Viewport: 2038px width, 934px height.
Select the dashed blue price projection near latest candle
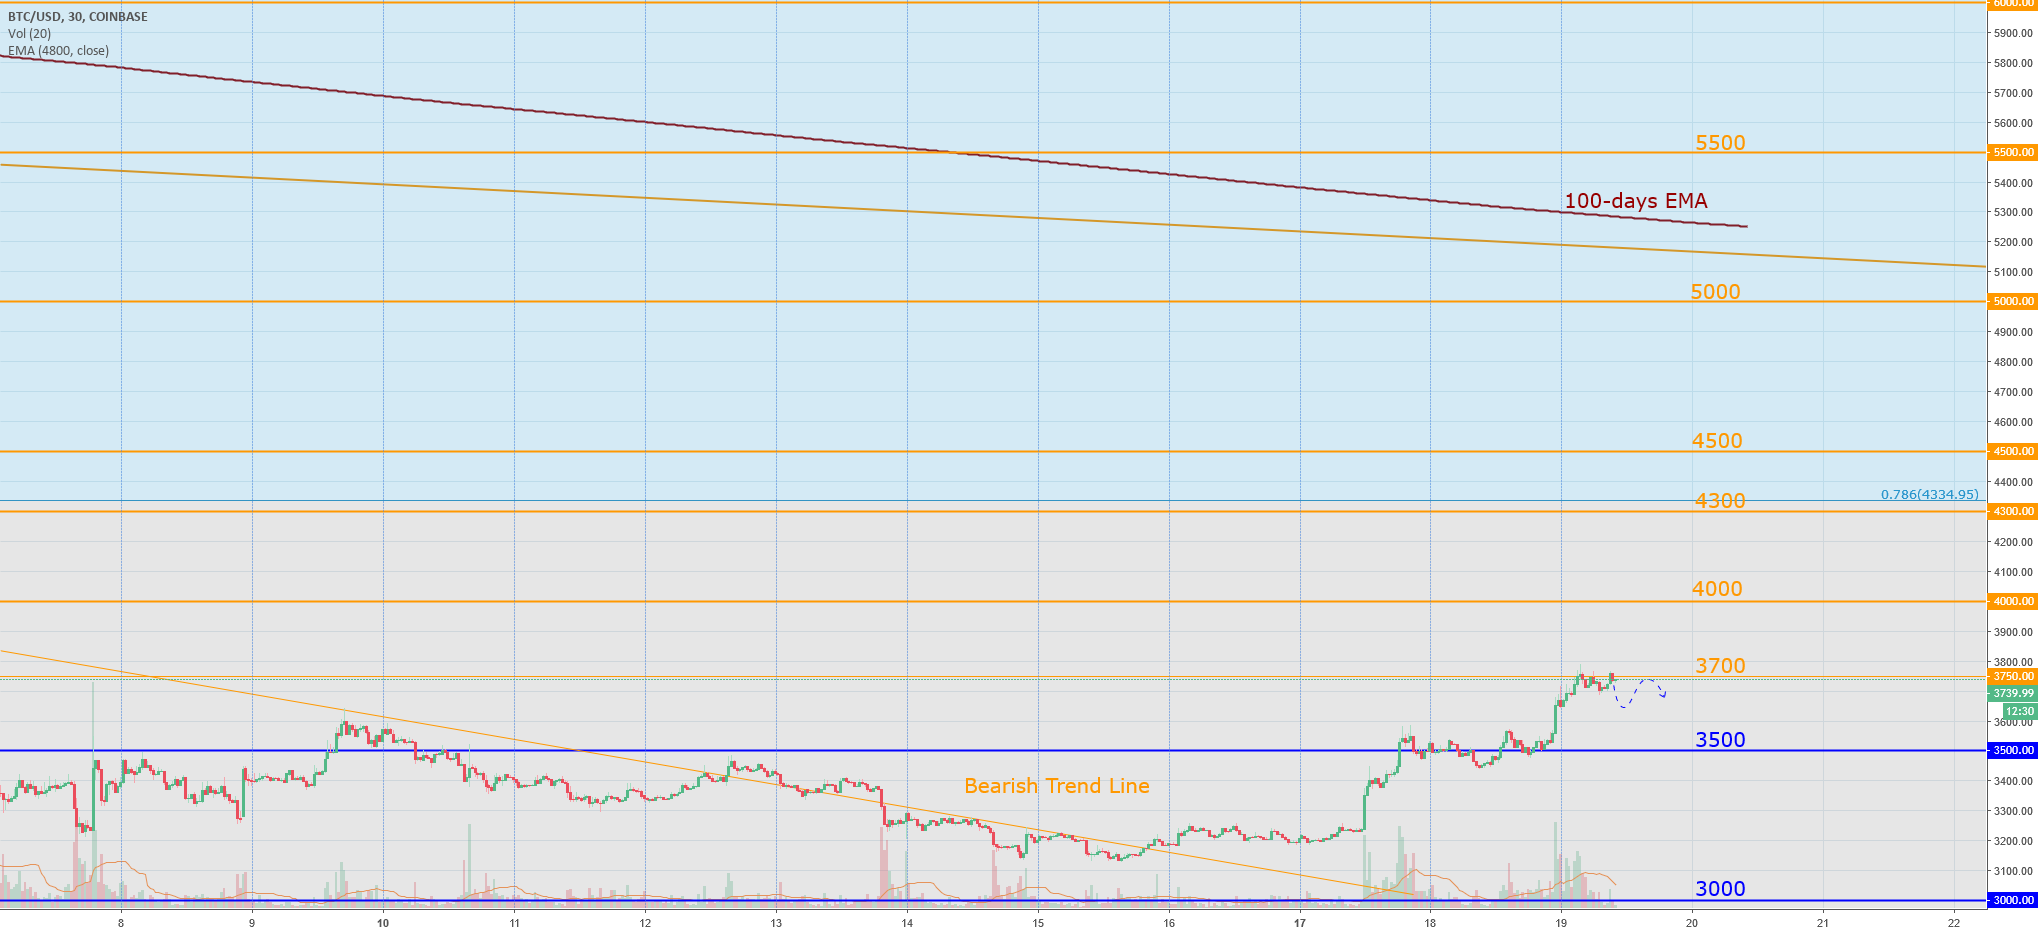click(x=1641, y=695)
